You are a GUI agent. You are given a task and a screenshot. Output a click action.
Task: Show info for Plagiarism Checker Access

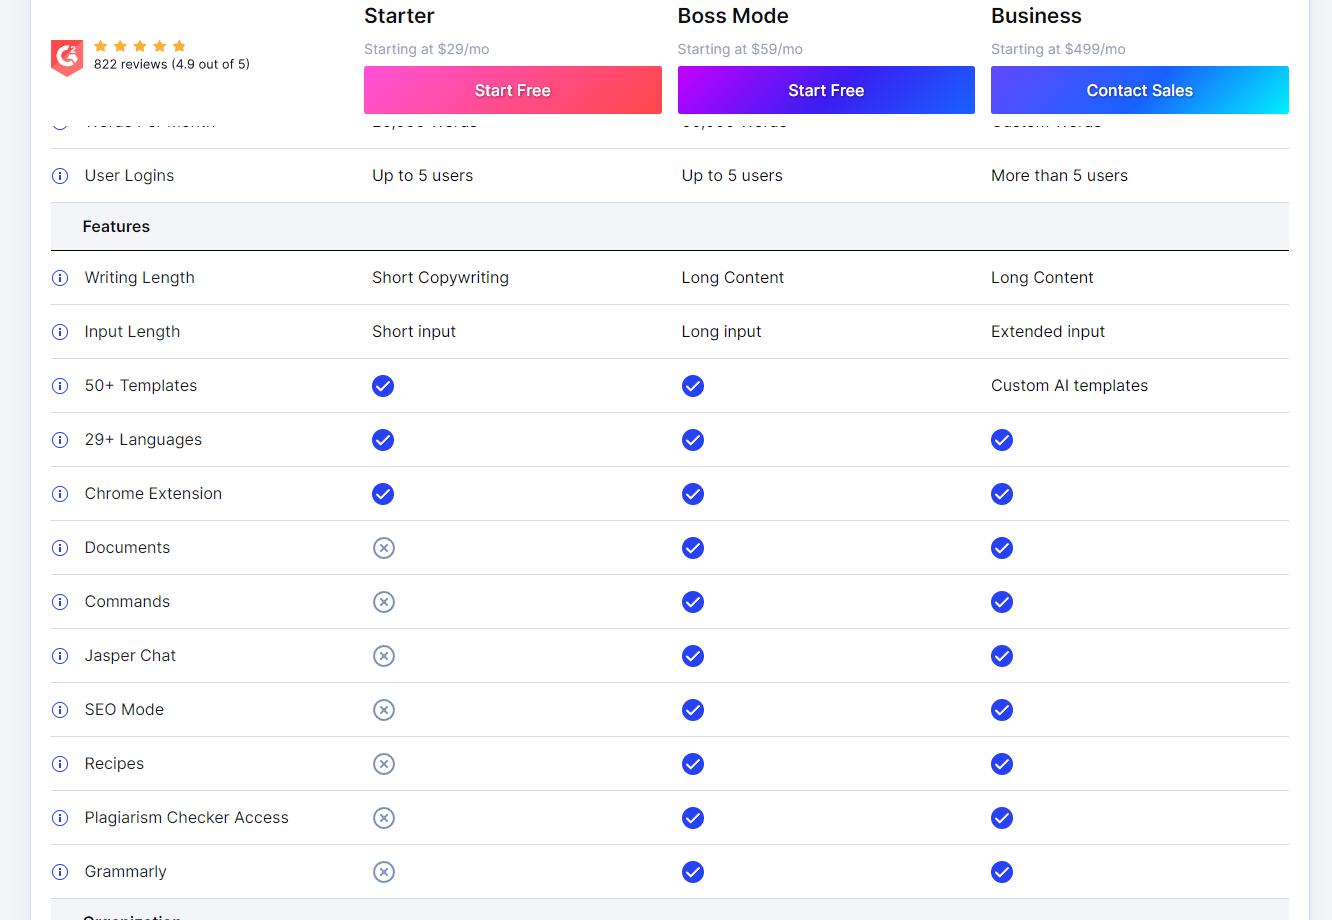coord(60,818)
